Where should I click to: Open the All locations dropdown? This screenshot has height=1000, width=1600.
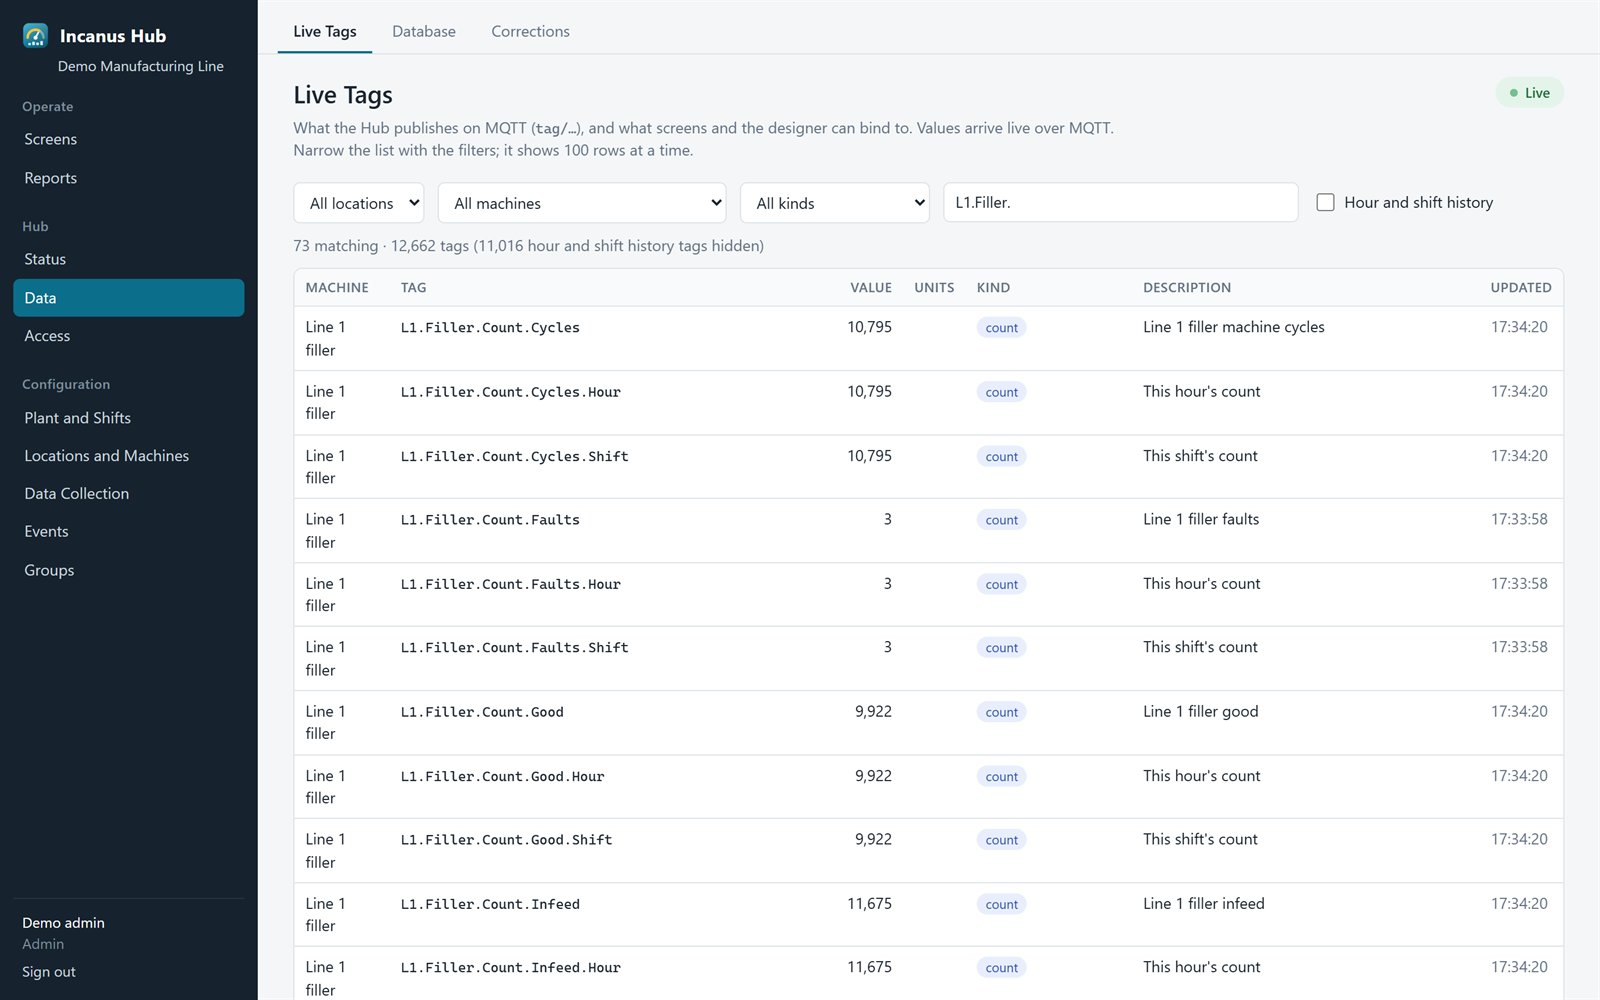359,203
